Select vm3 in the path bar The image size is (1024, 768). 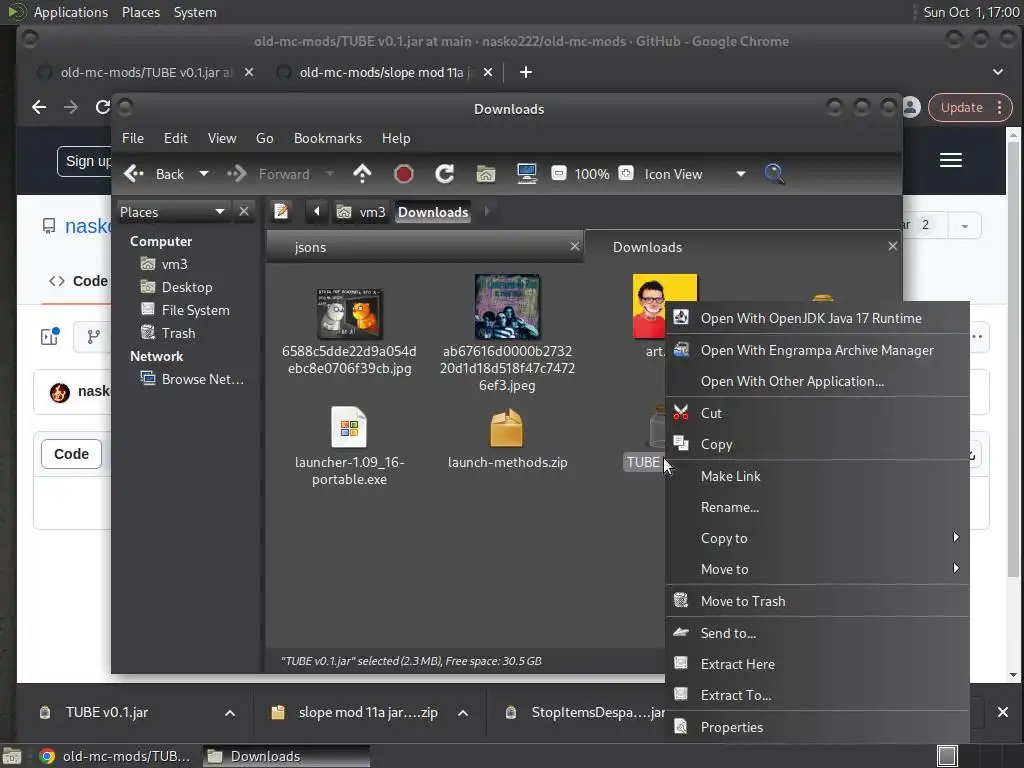360,212
